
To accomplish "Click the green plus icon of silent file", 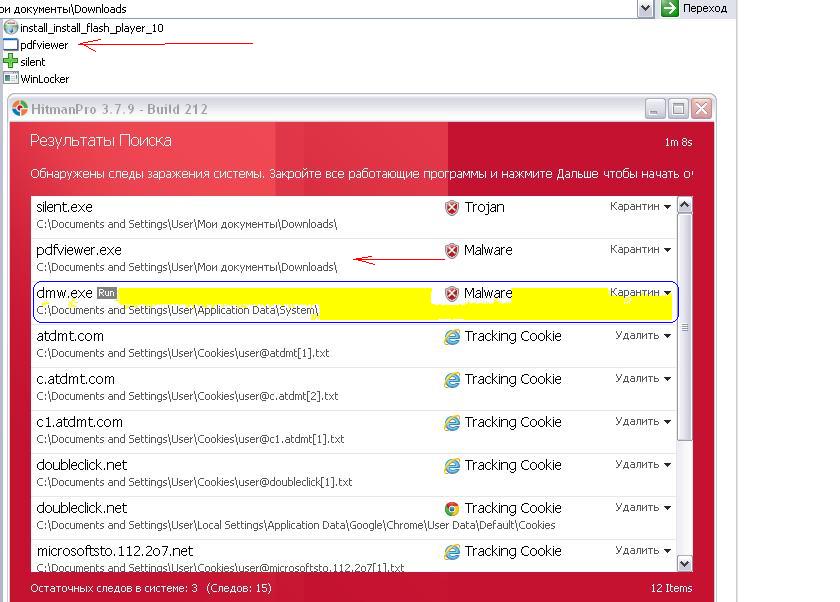I will point(11,61).
